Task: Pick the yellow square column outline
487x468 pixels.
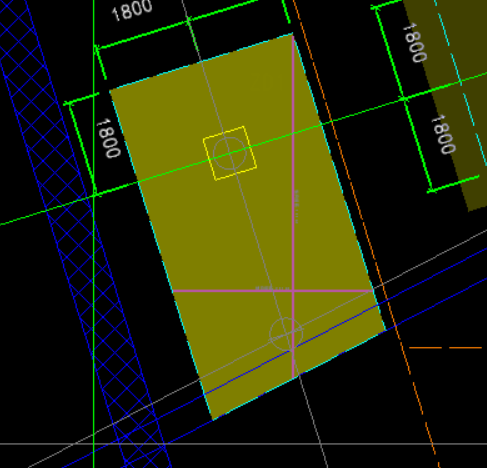Action: pos(230,153)
